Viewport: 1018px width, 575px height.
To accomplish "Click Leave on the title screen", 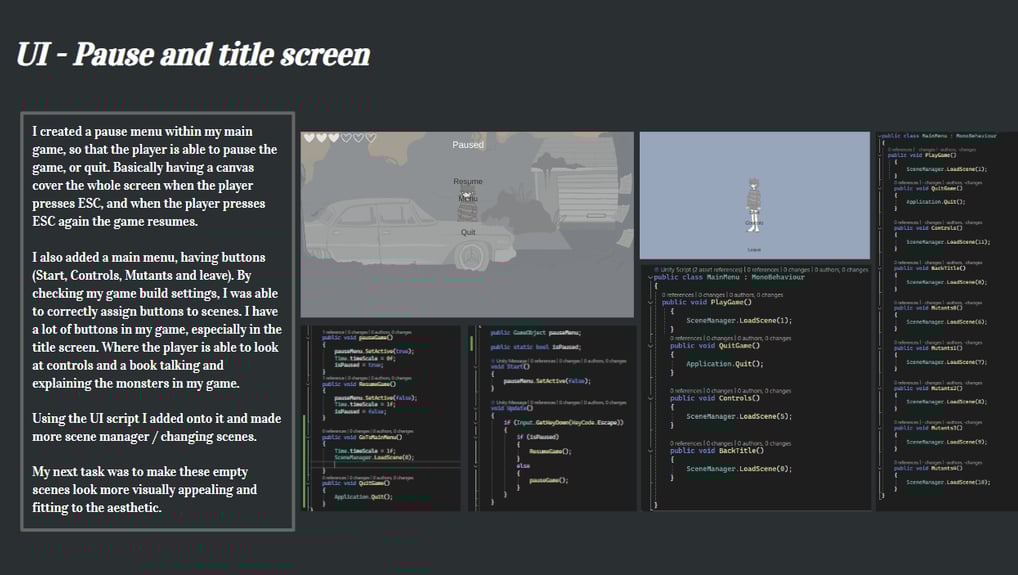I will (754, 250).
